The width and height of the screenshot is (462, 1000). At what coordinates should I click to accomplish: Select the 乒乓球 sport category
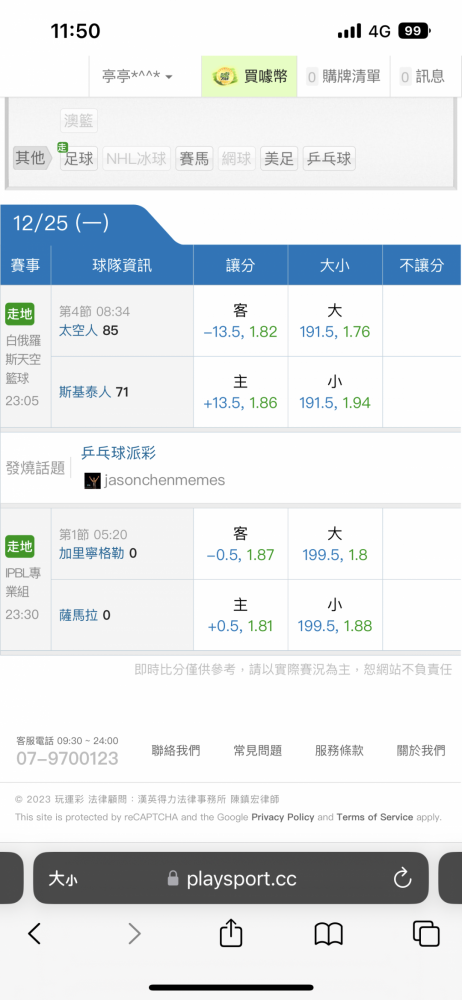coord(329,158)
